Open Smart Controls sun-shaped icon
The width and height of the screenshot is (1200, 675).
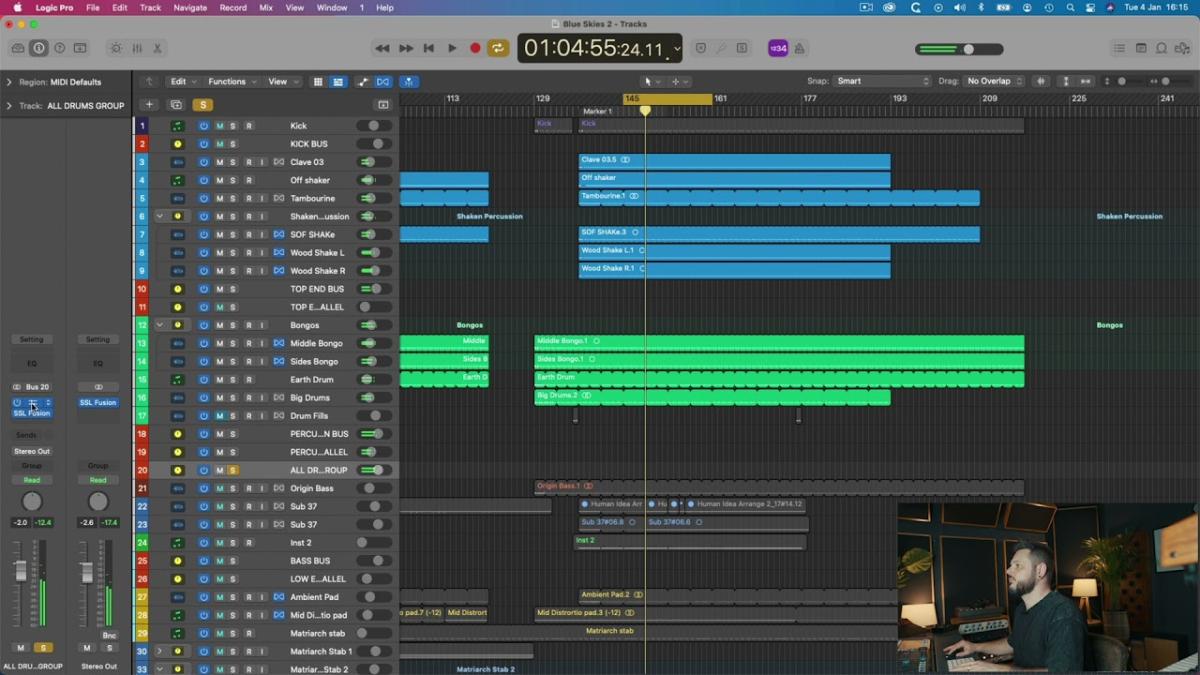click(116, 48)
